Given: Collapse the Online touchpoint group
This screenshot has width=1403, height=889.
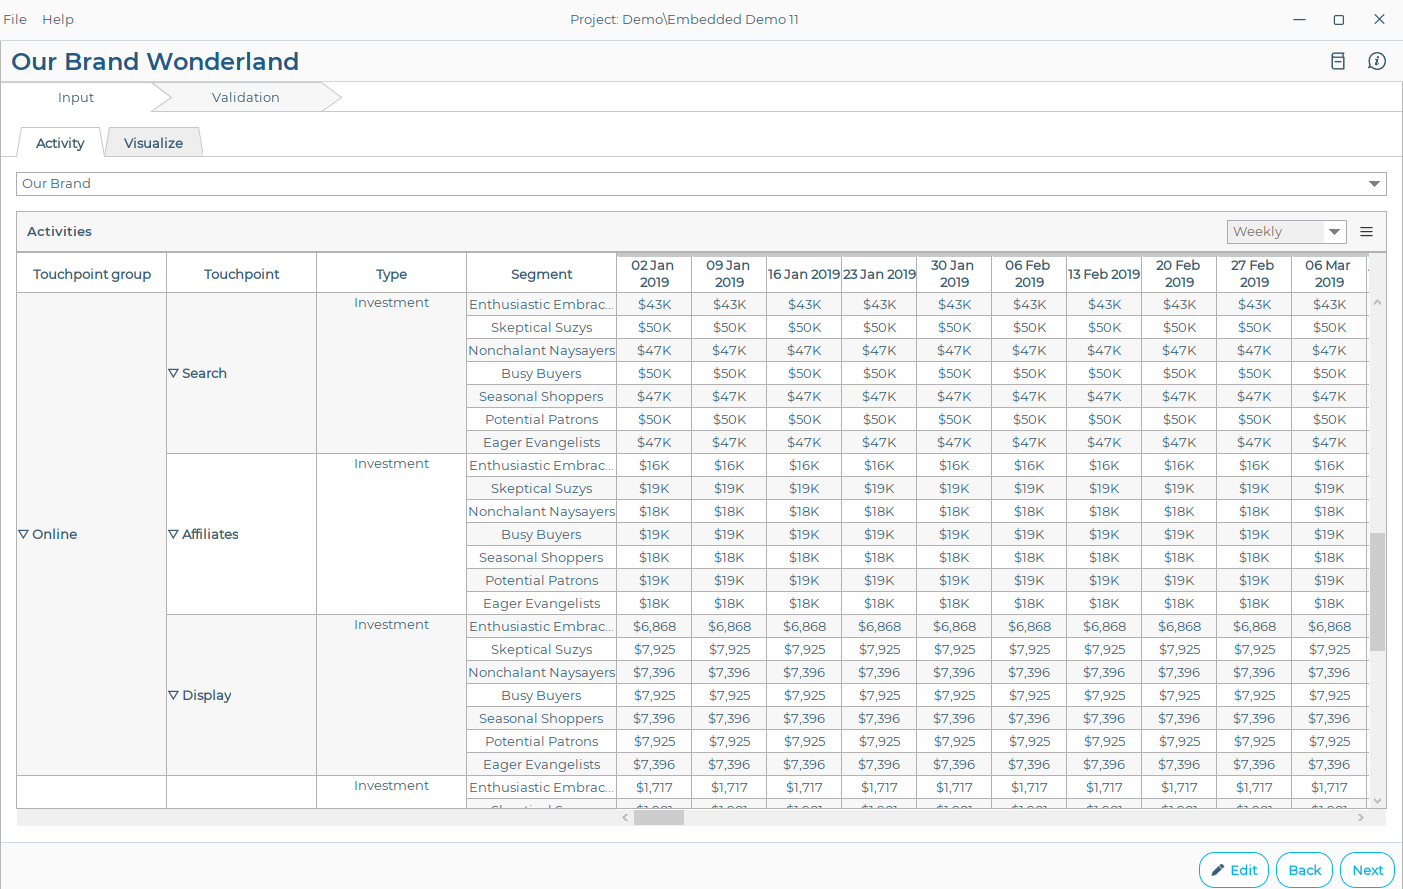Looking at the screenshot, I should (x=24, y=534).
